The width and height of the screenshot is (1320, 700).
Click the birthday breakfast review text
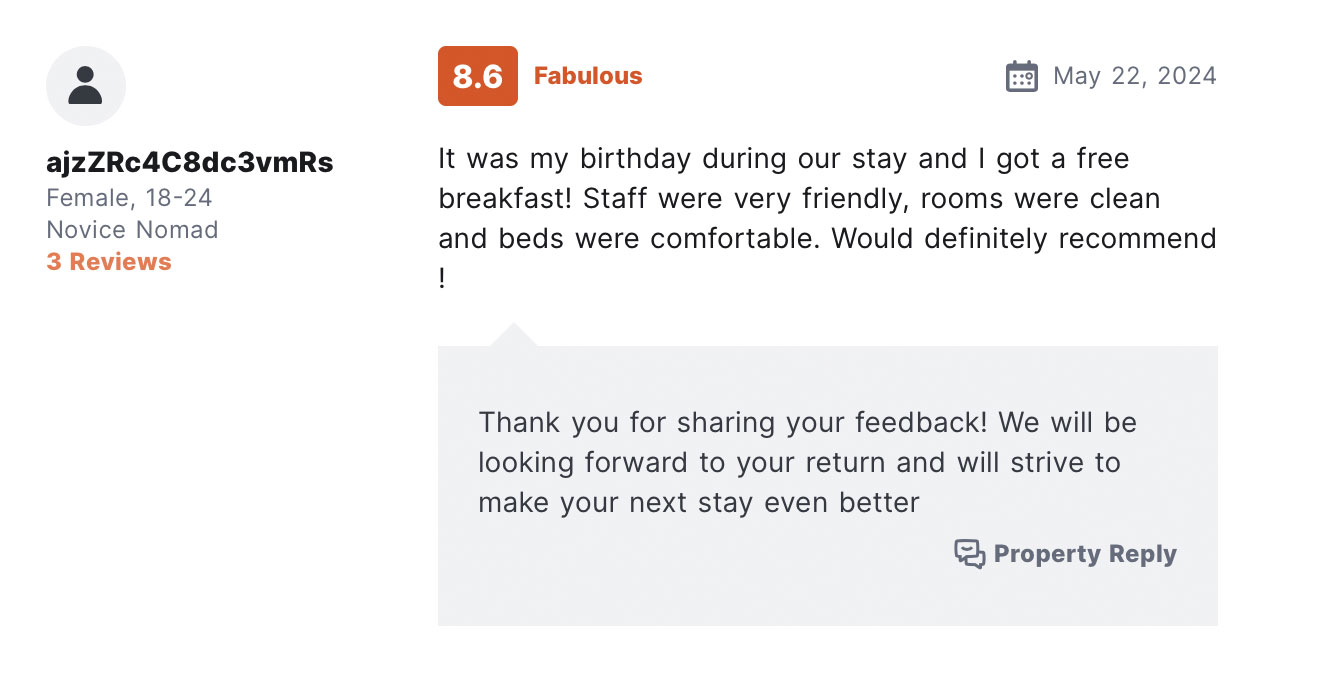(827, 218)
